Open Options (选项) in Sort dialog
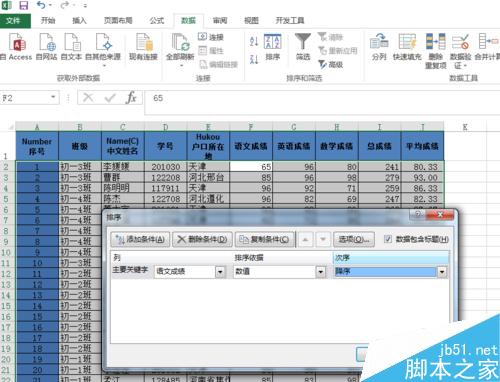 tap(354, 239)
